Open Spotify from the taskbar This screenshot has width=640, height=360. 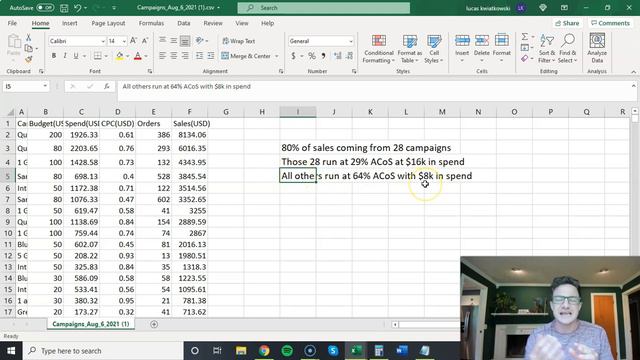coord(287,351)
